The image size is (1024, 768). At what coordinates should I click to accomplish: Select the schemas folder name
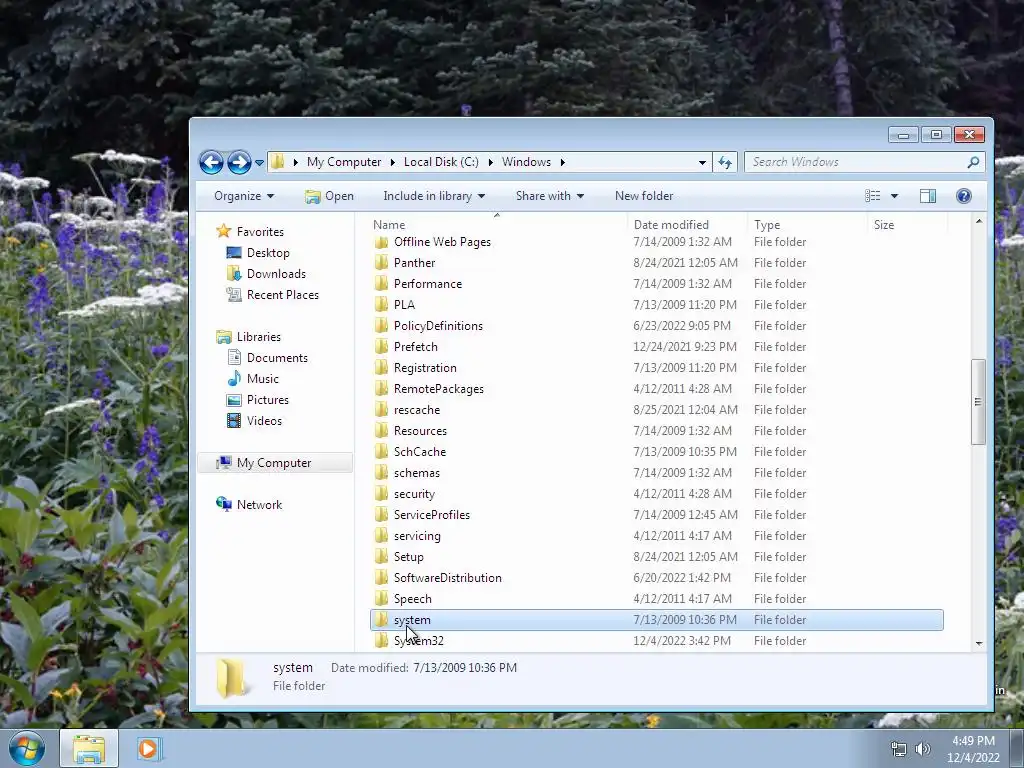pyautogui.click(x=417, y=473)
